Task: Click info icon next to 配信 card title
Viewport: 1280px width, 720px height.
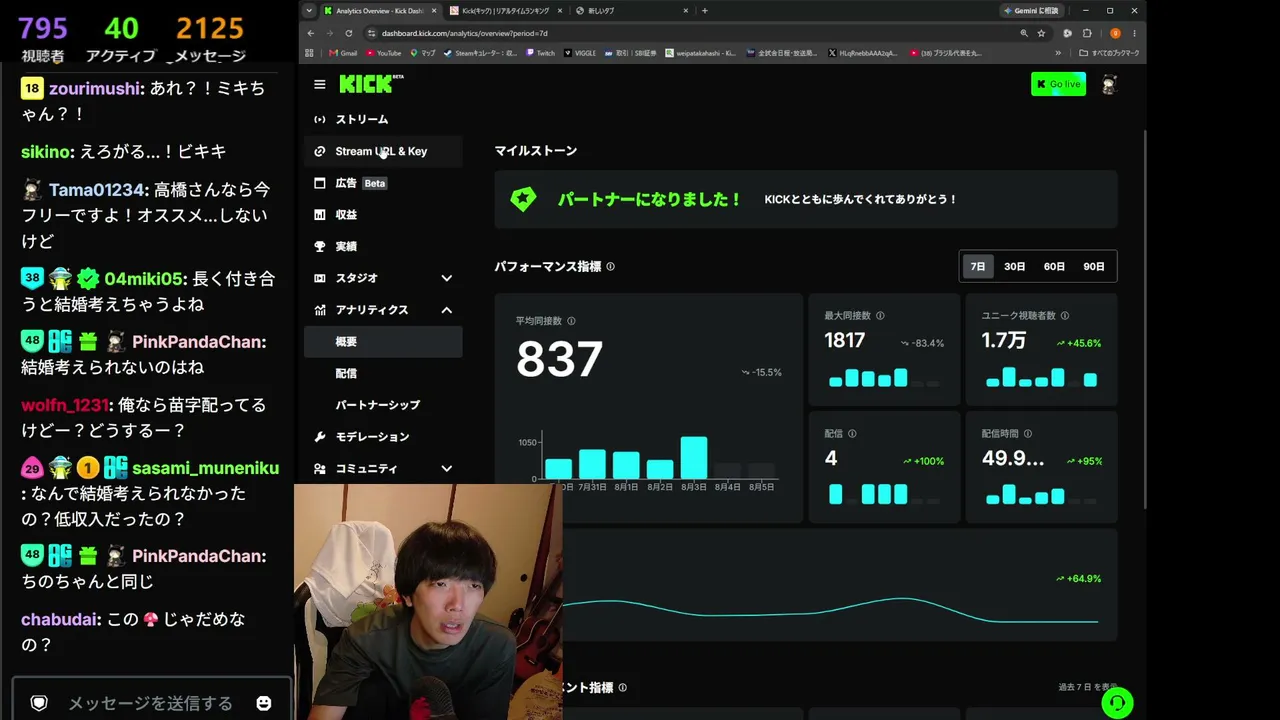Action: pos(852,434)
